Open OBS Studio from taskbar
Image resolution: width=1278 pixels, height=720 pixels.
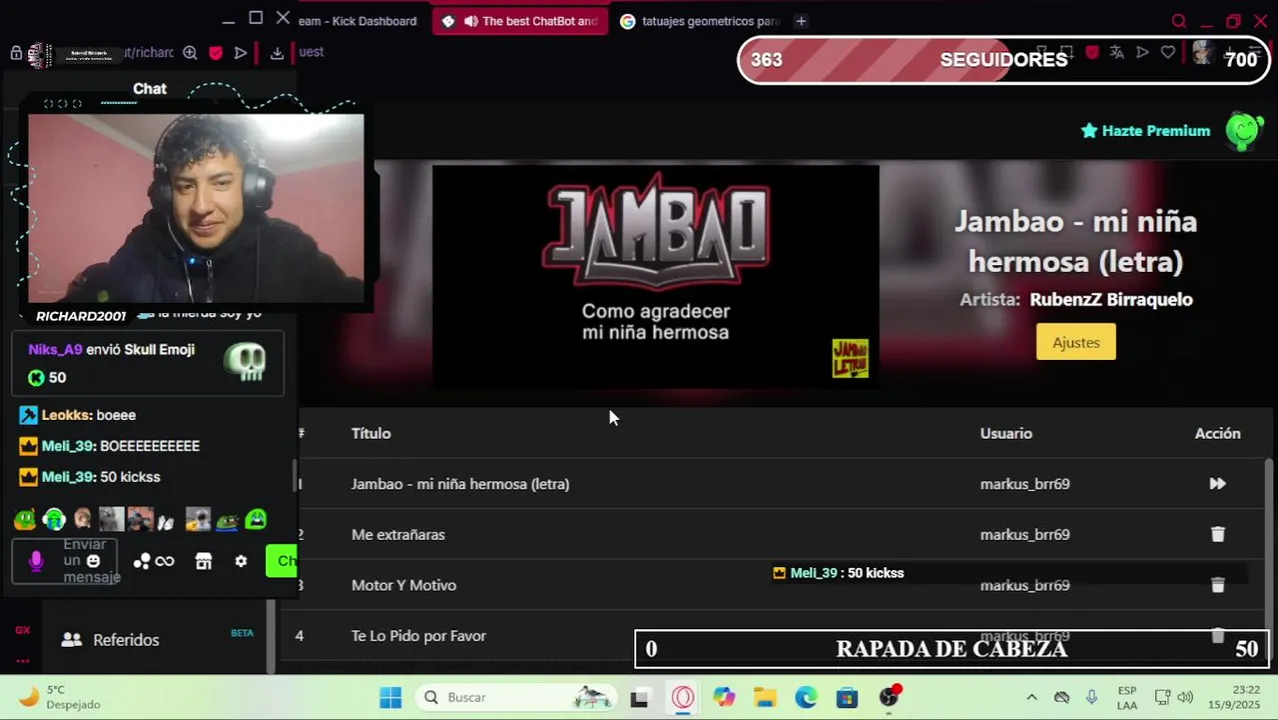pyautogui.click(x=889, y=697)
